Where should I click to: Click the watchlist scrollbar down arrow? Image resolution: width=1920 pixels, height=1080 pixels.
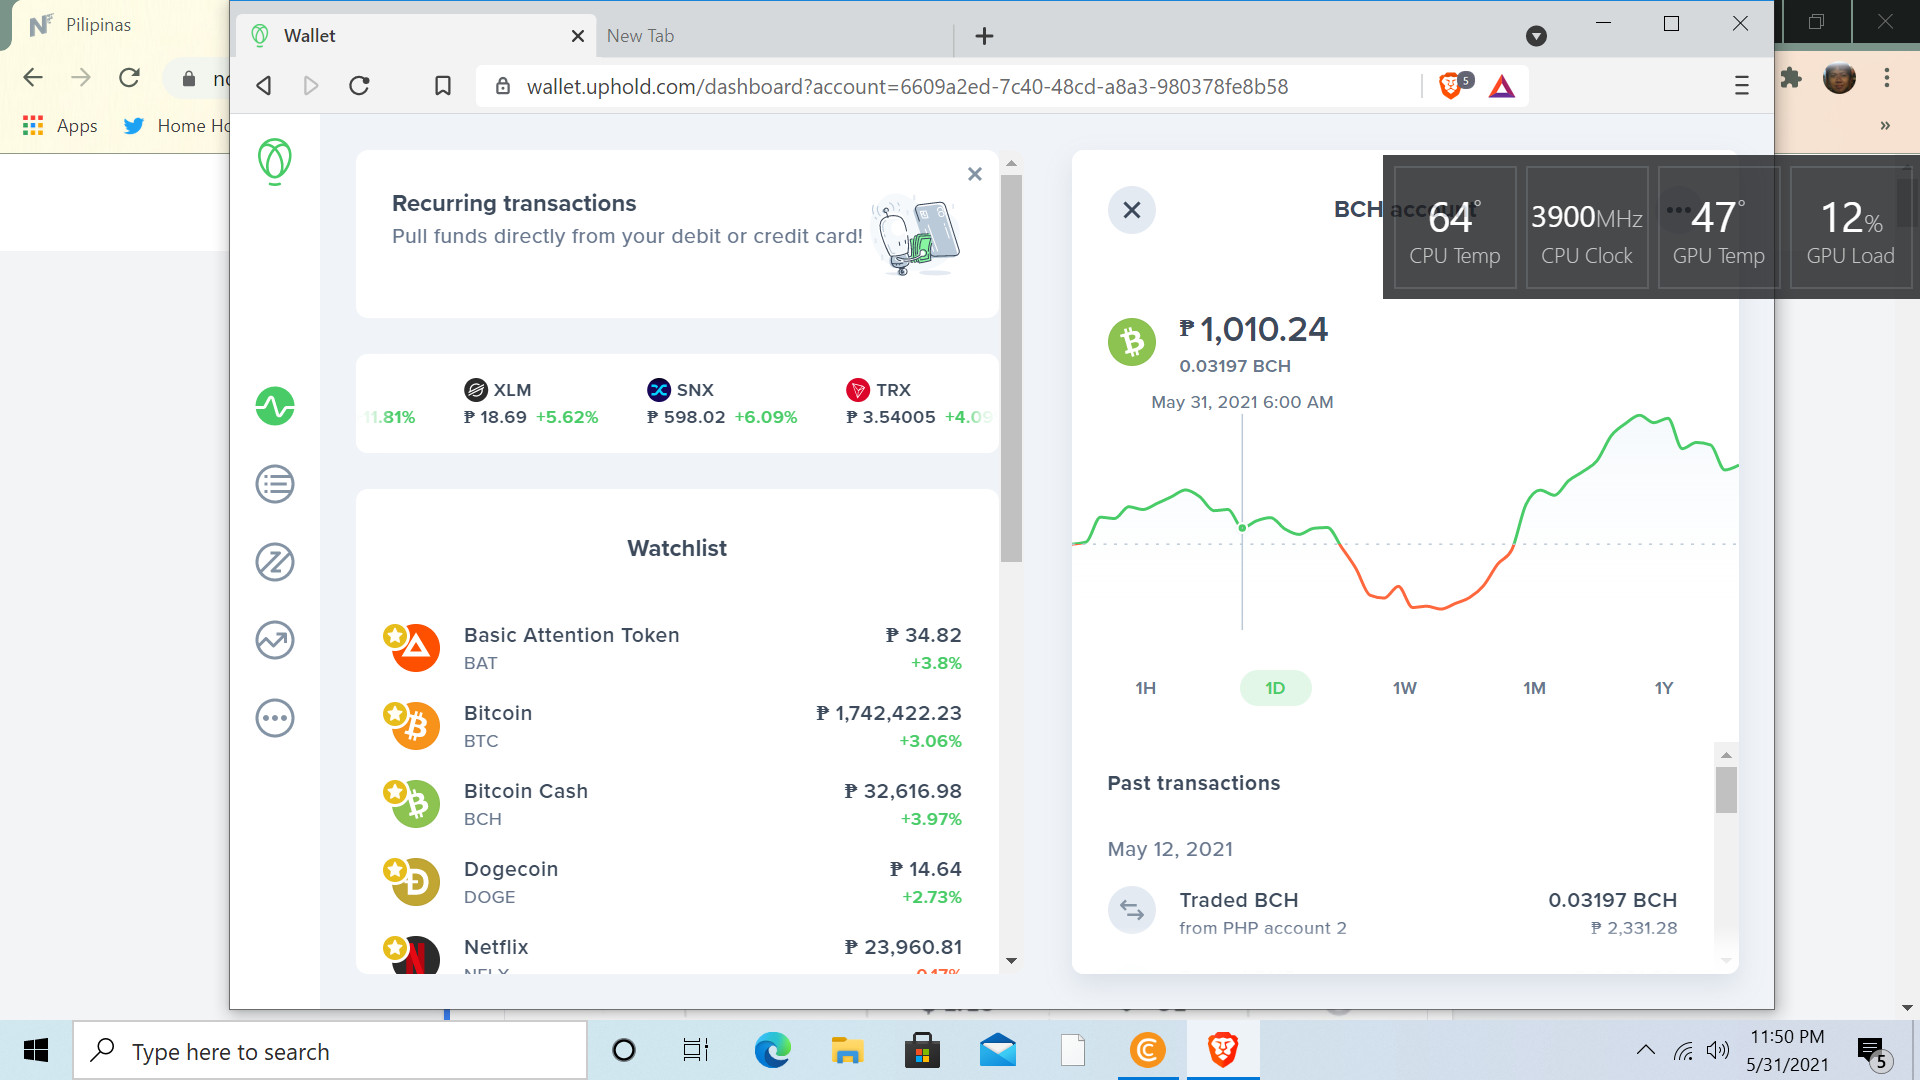coord(1011,961)
